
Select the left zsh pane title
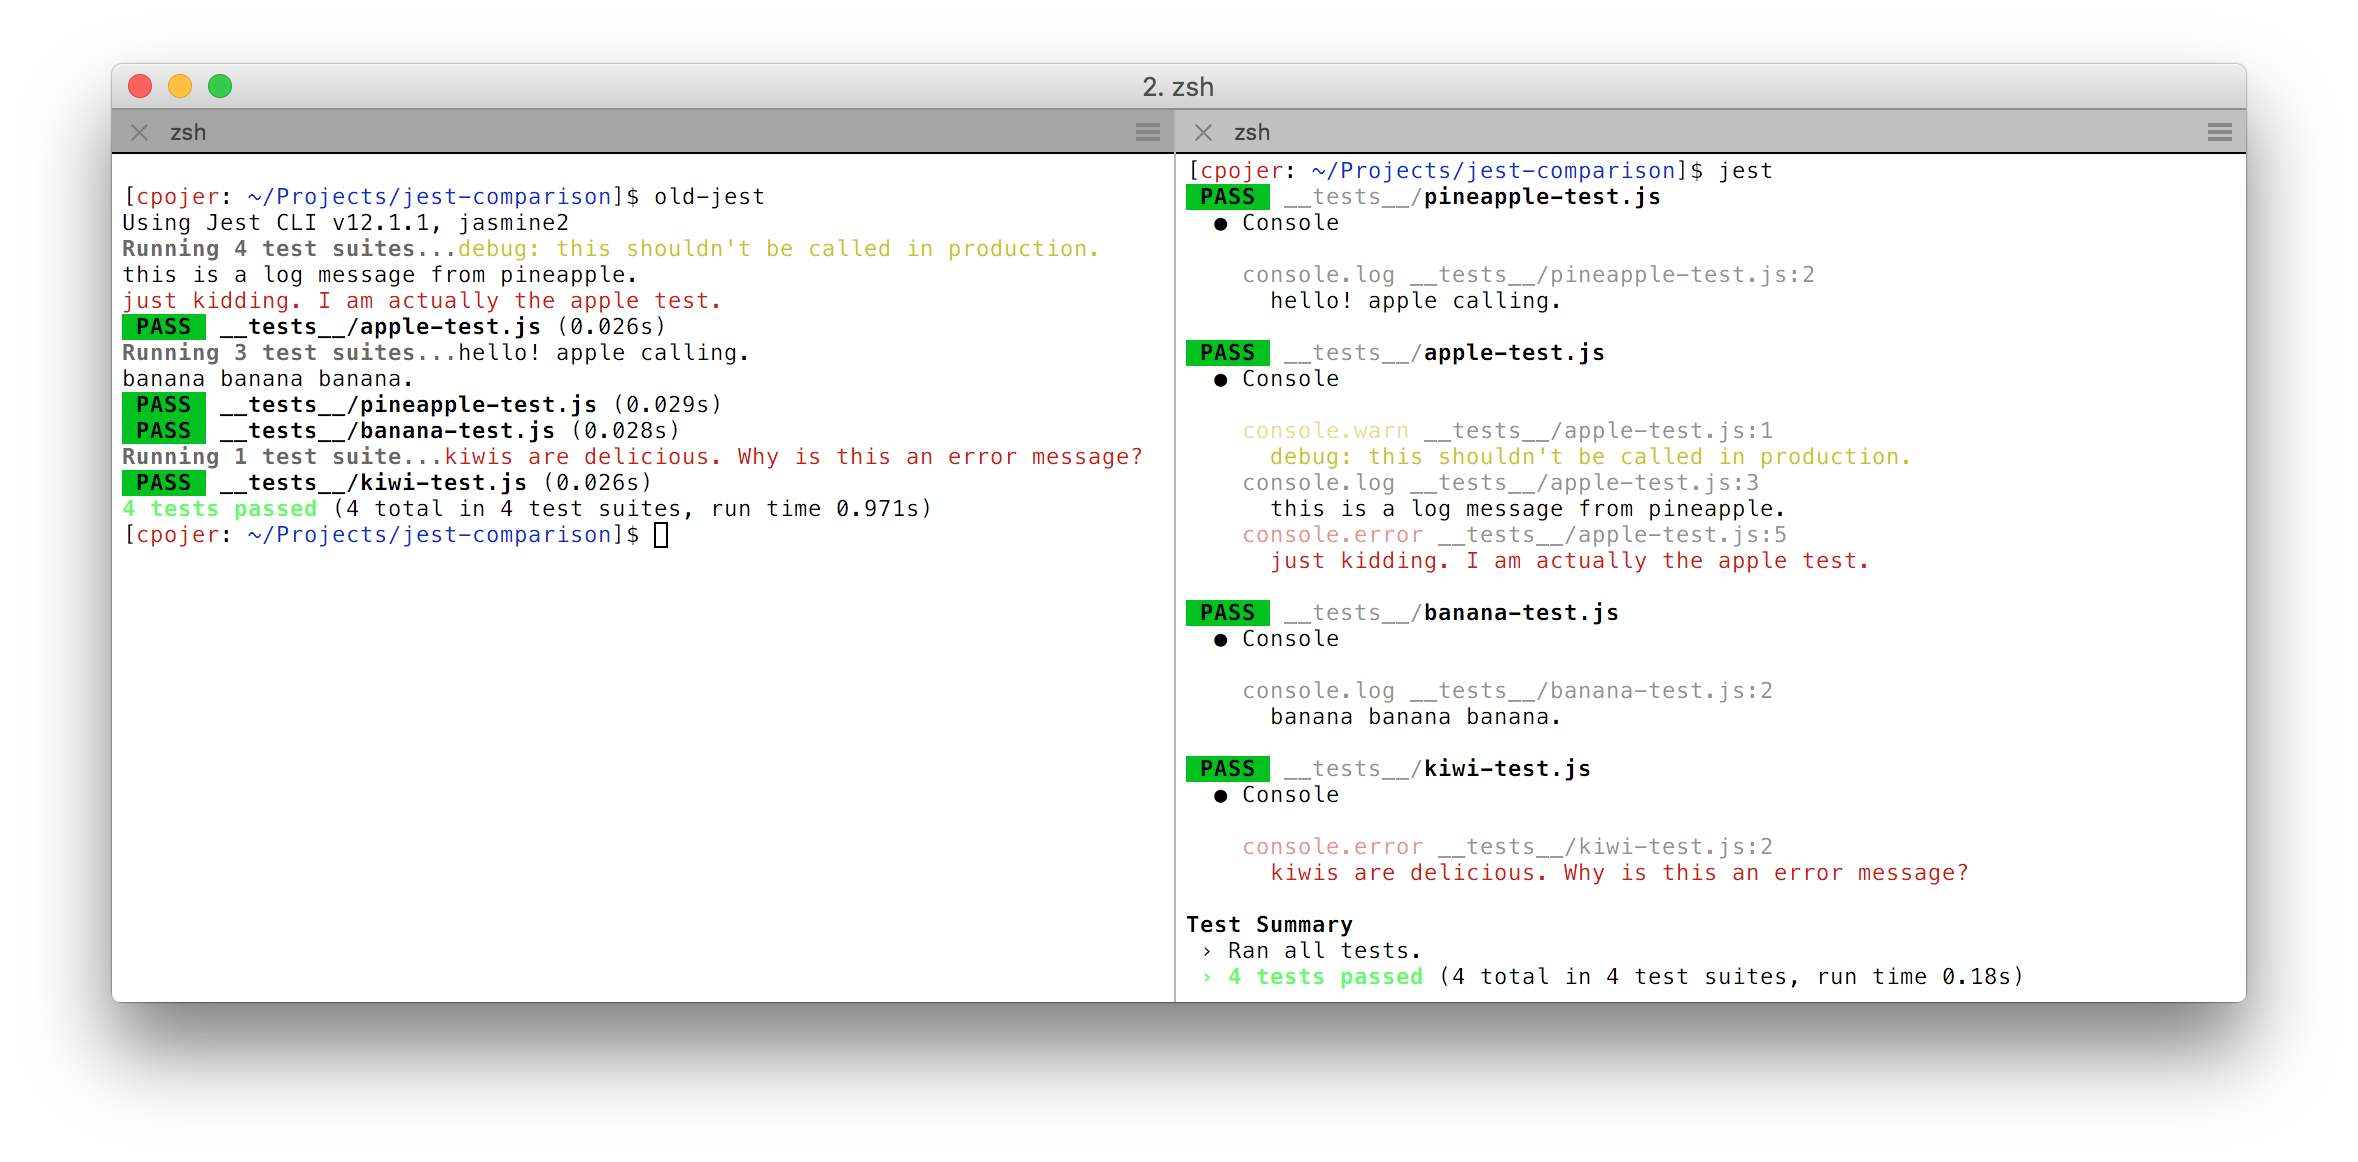tap(188, 132)
